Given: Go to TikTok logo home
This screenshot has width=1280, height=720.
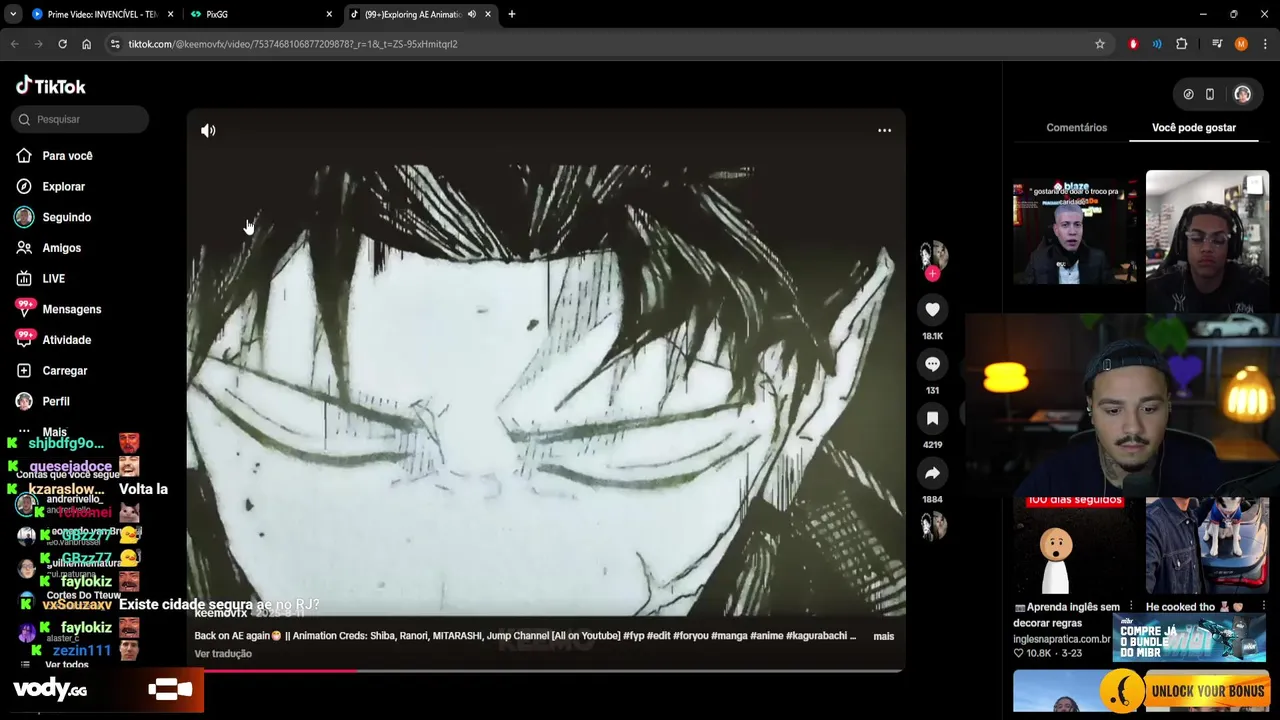Looking at the screenshot, I should click(x=51, y=86).
